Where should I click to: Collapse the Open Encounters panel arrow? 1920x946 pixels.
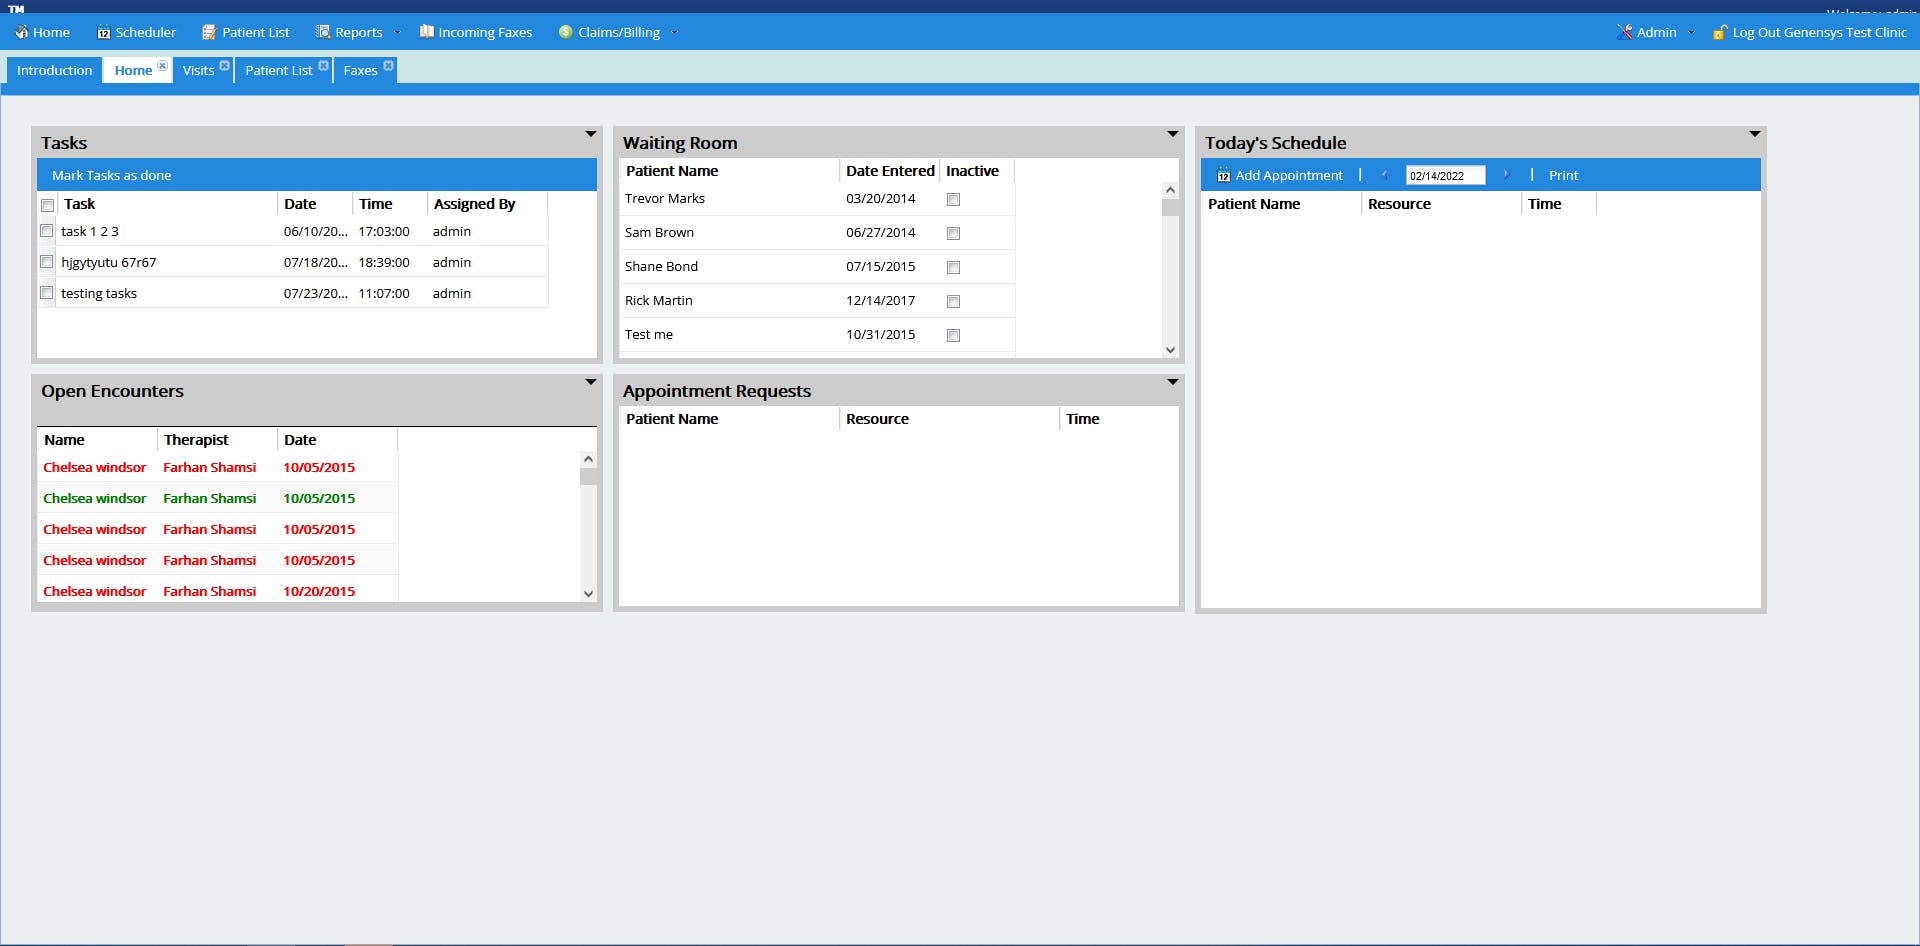pos(591,382)
